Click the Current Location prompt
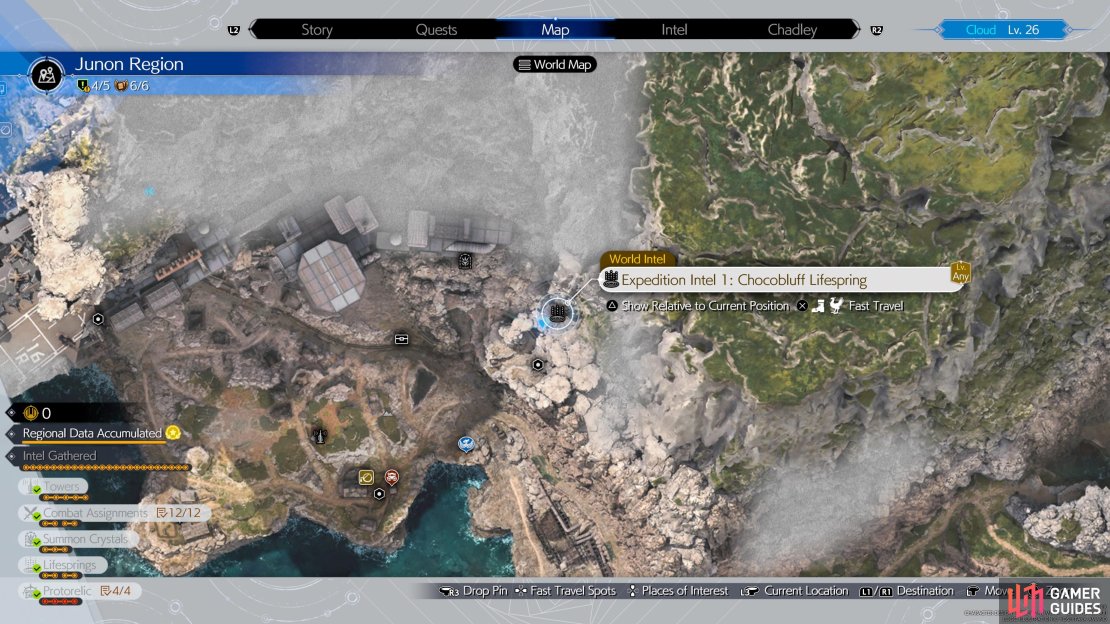The height and width of the screenshot is (624, 1110). (794, 591)
